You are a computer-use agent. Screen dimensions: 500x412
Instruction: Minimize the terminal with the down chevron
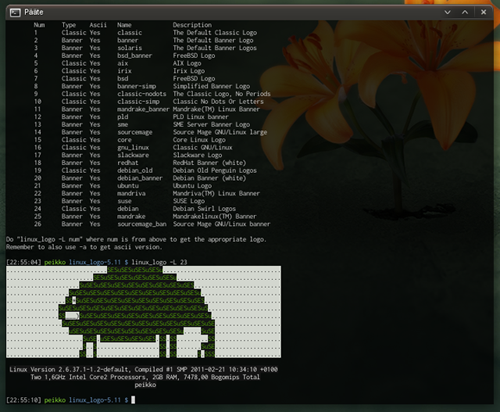point(447,12)
